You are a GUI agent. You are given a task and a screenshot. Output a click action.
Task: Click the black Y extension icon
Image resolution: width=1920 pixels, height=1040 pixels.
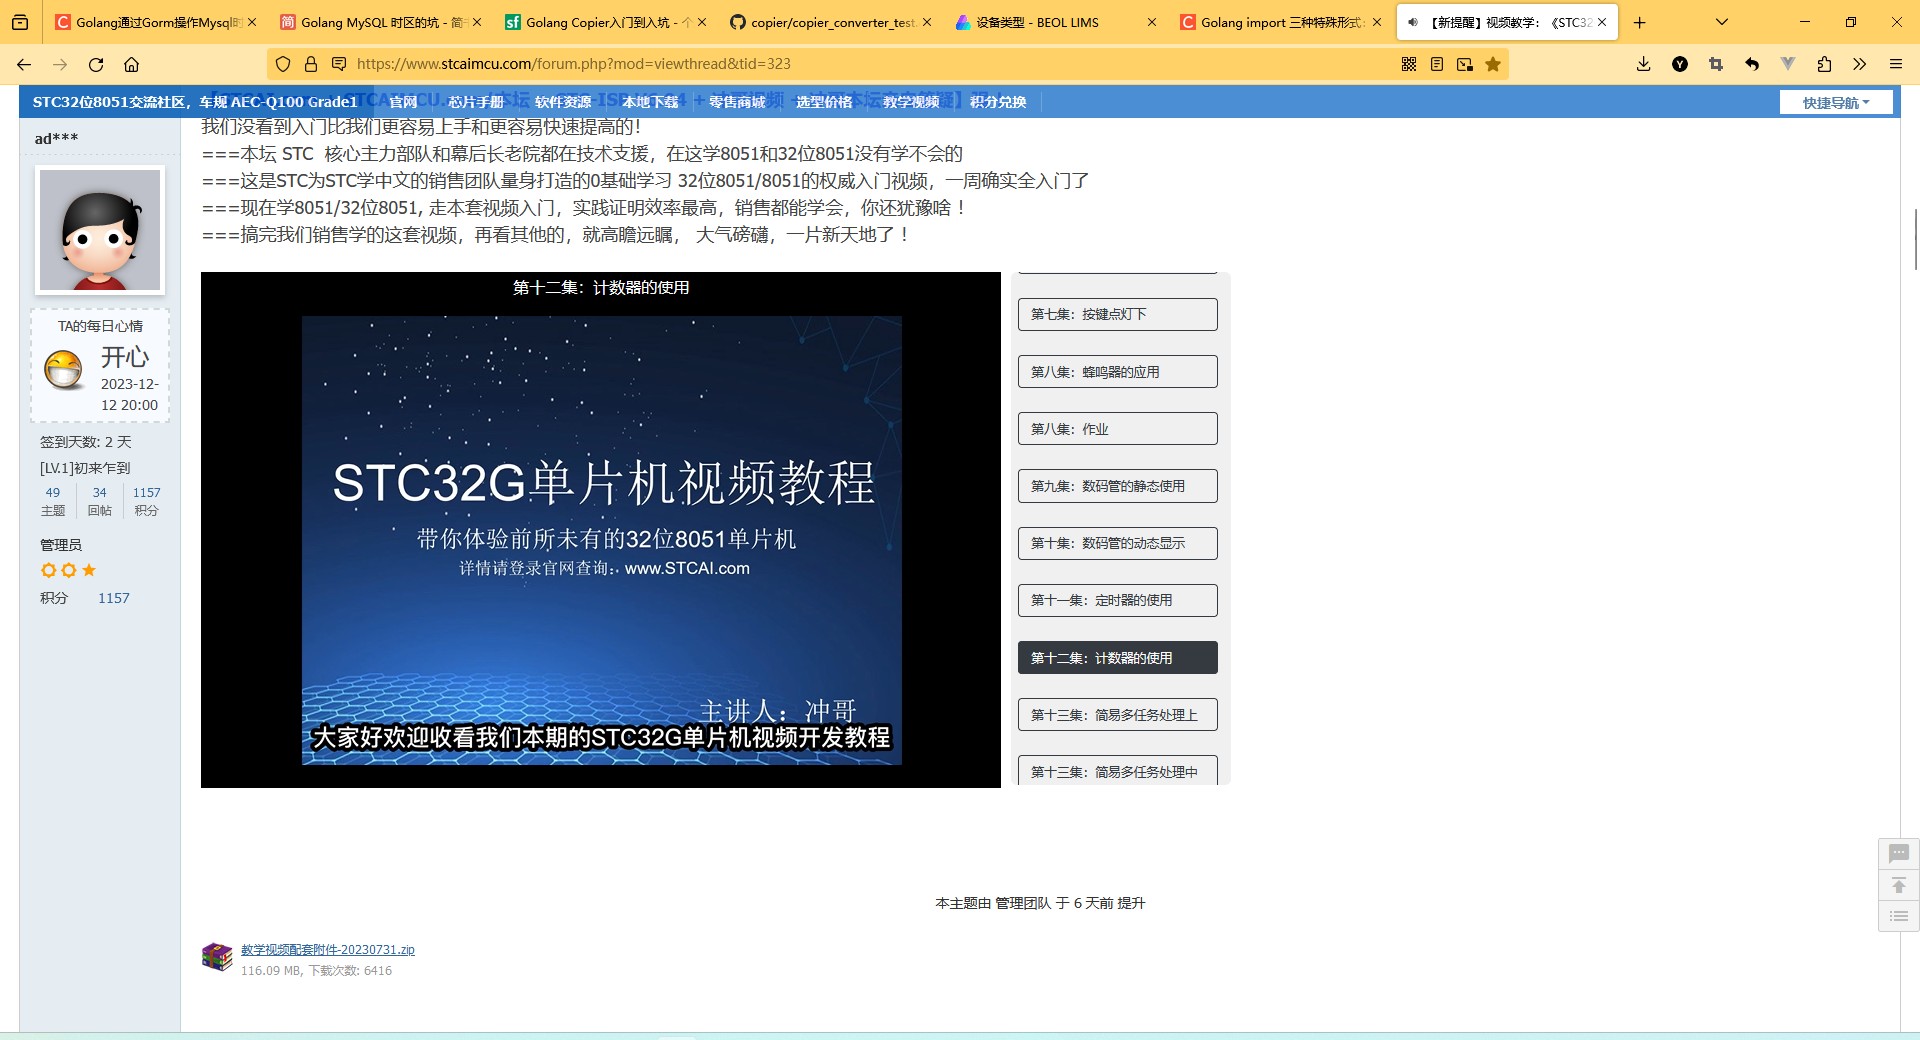[x=1680, y=64]
